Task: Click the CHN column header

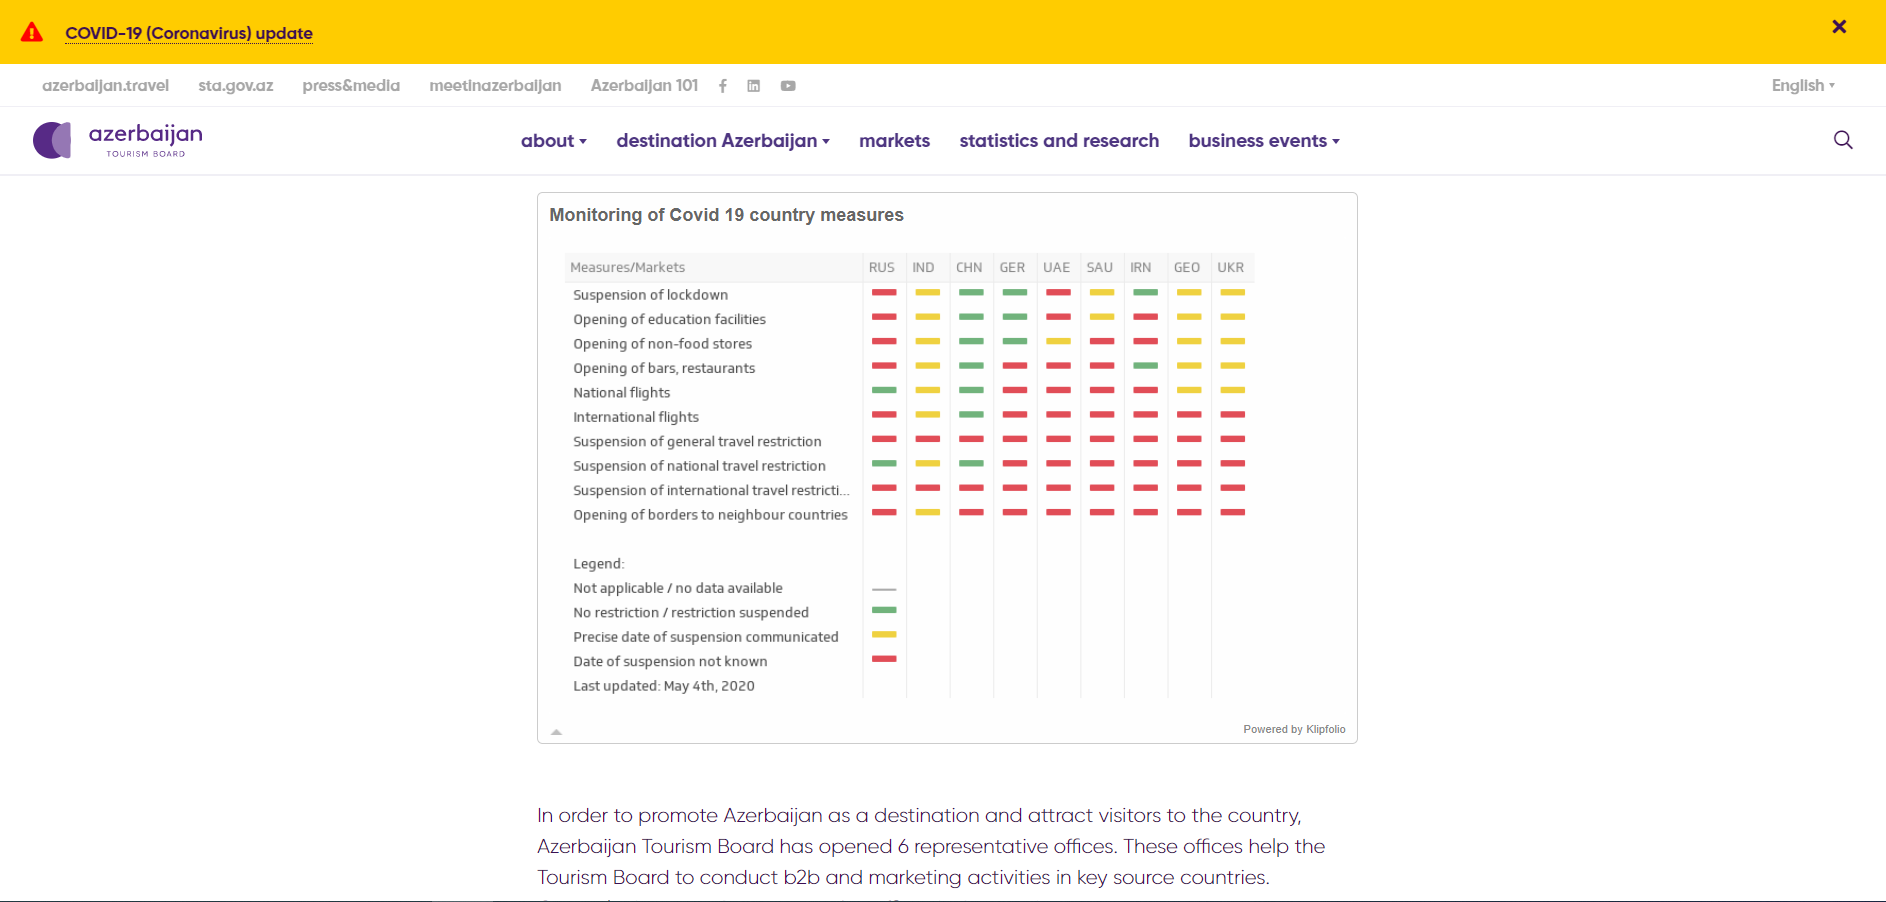Action: [969, 267]
